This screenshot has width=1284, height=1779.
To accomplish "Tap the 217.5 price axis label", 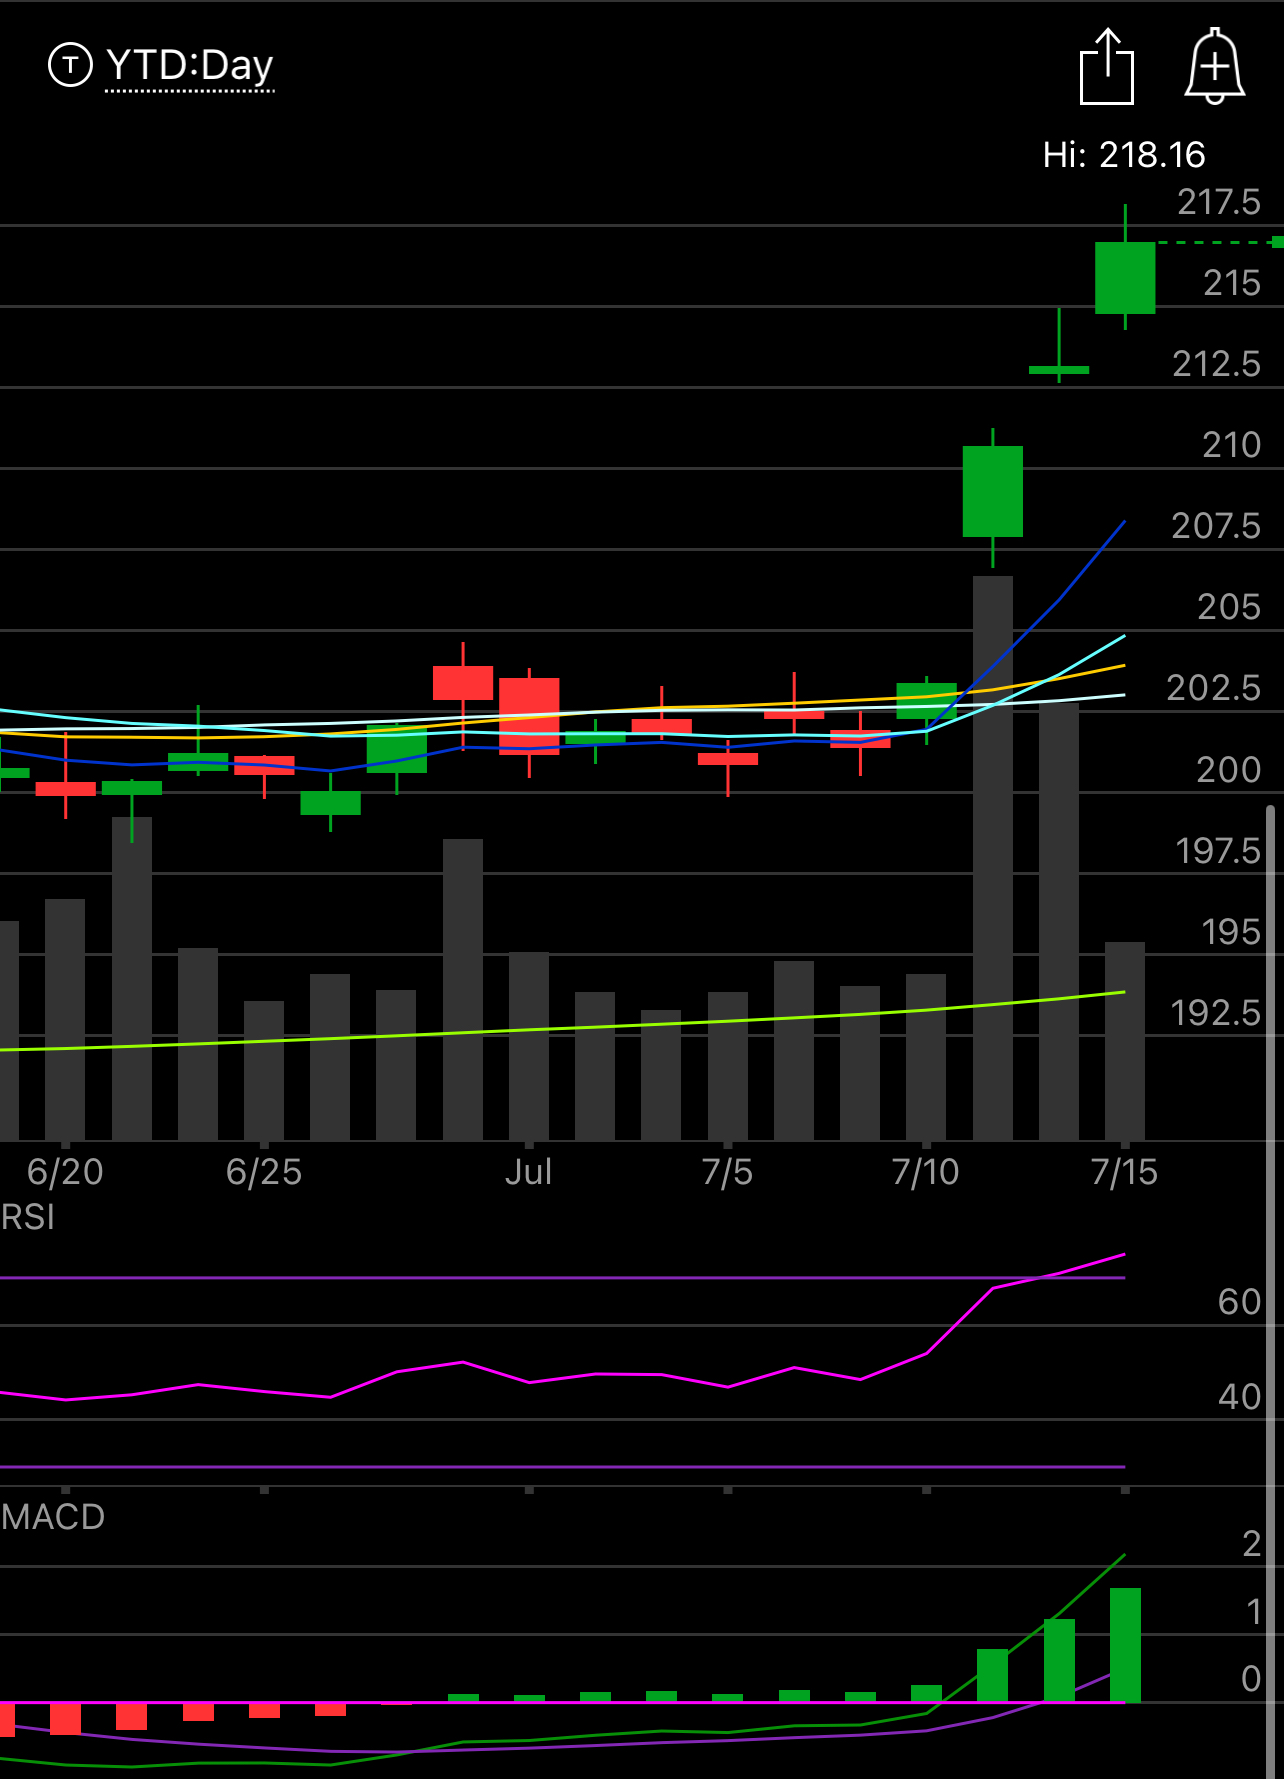I will click(x=1219, y=202).
